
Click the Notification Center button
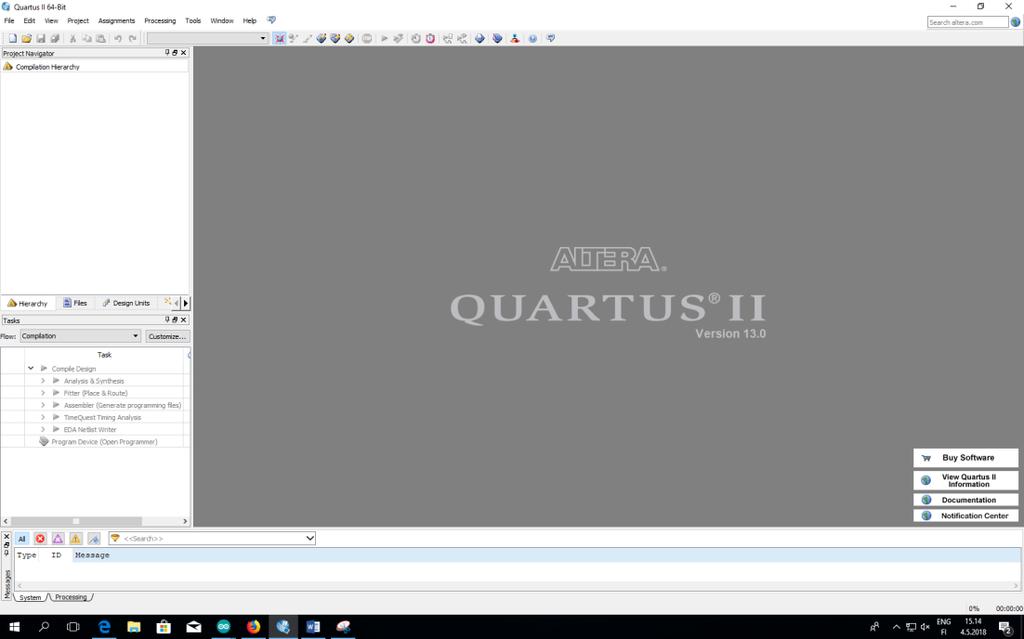965,516
